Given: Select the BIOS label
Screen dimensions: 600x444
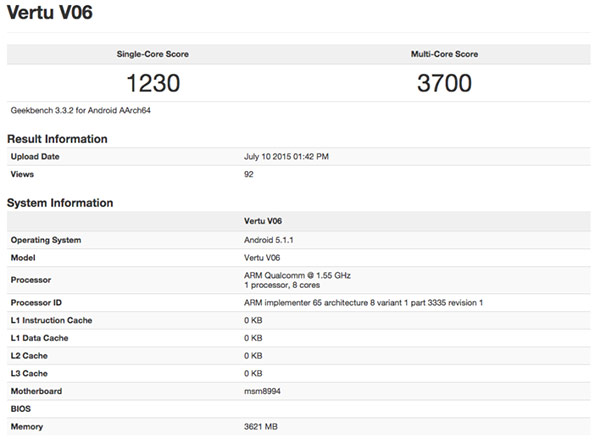Looking at the screenshot, I should click(21, 409).
